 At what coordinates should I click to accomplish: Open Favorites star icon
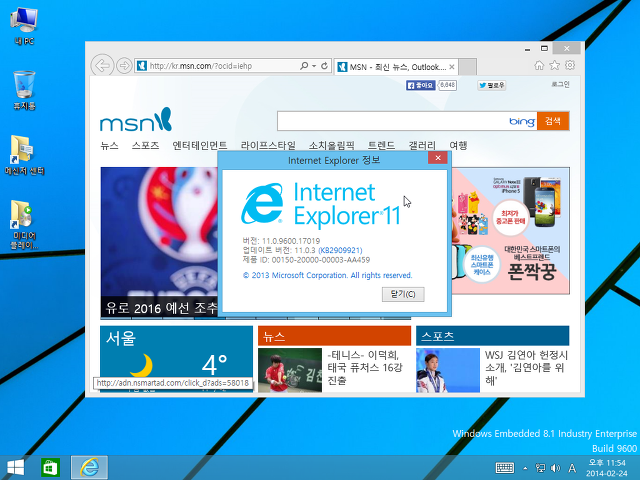pyautogui.click(x=555, y=65)
